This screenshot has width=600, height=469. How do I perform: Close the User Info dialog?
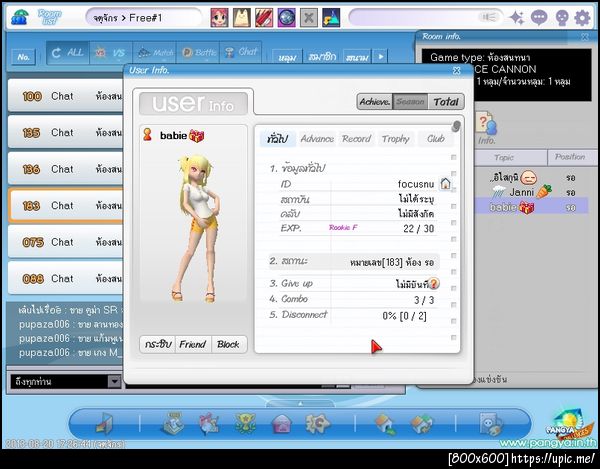(457, 70)
